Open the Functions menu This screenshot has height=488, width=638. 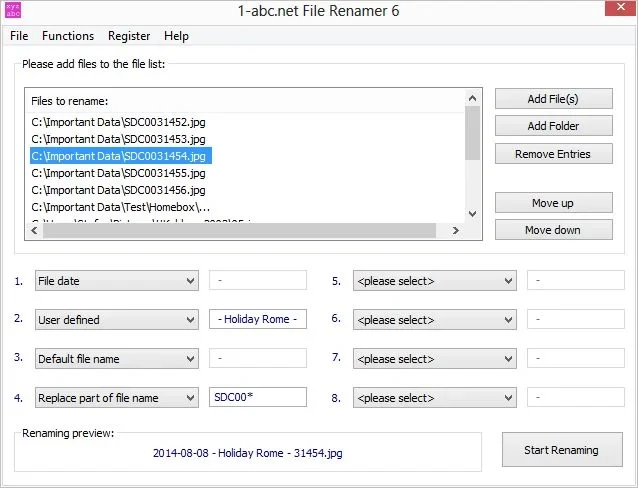pos(68,36)
